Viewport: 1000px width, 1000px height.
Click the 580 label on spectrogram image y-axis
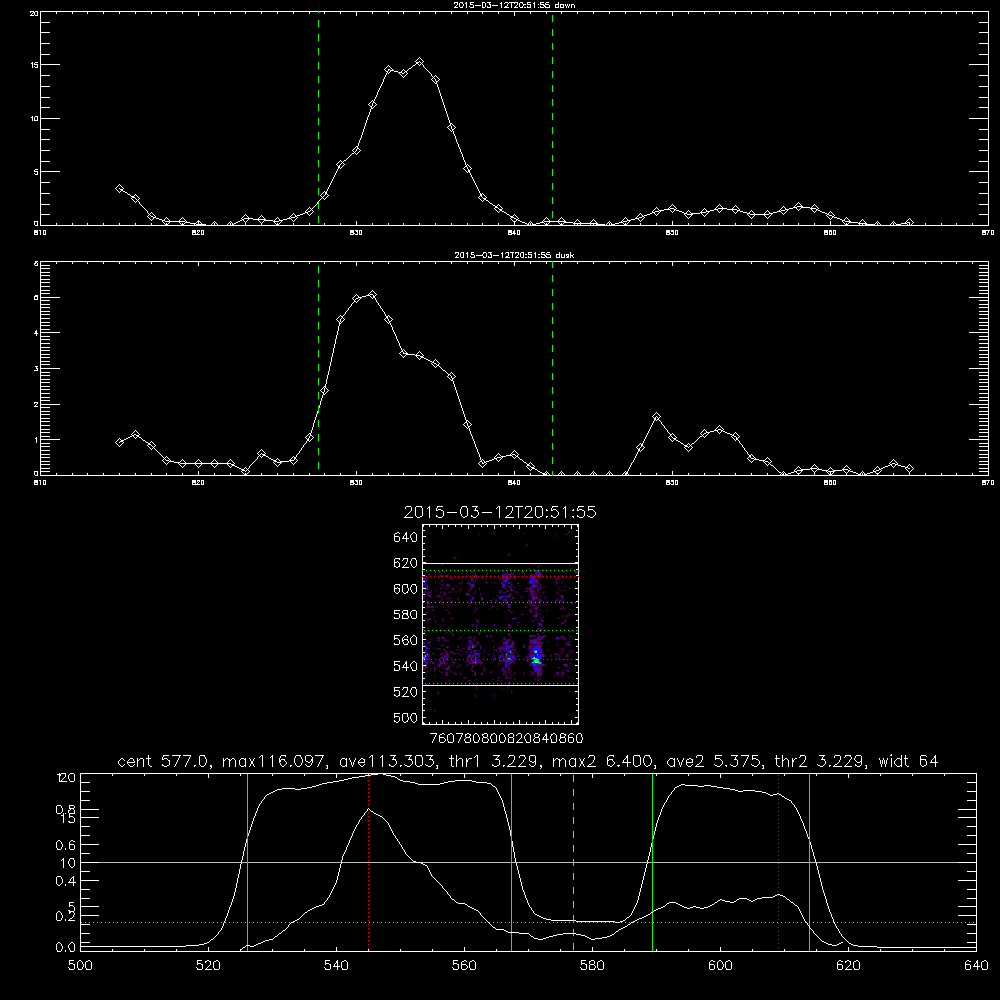click(x=406, y=615)
